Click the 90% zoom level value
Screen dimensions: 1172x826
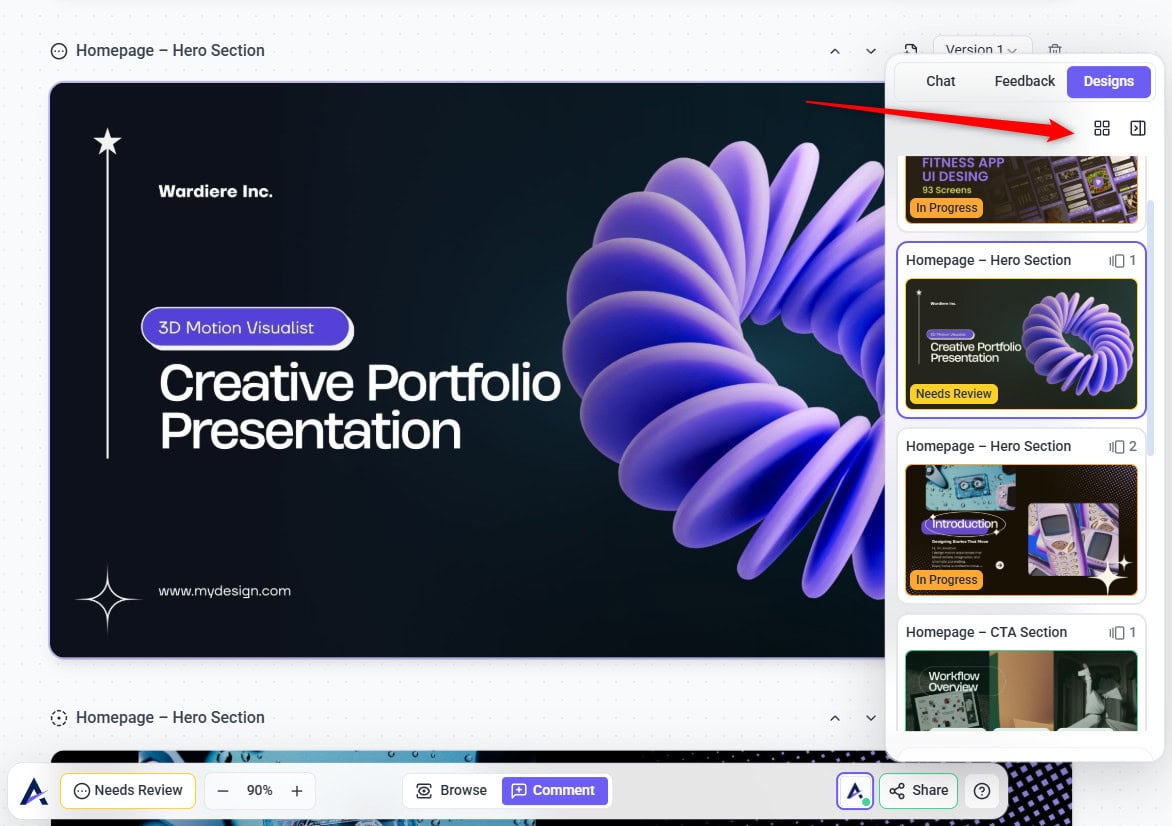(260, 790)
